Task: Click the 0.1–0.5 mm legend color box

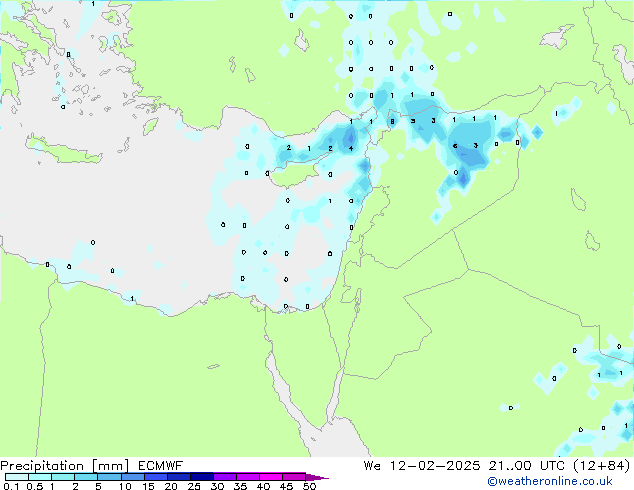Action: tap(17, 477)
